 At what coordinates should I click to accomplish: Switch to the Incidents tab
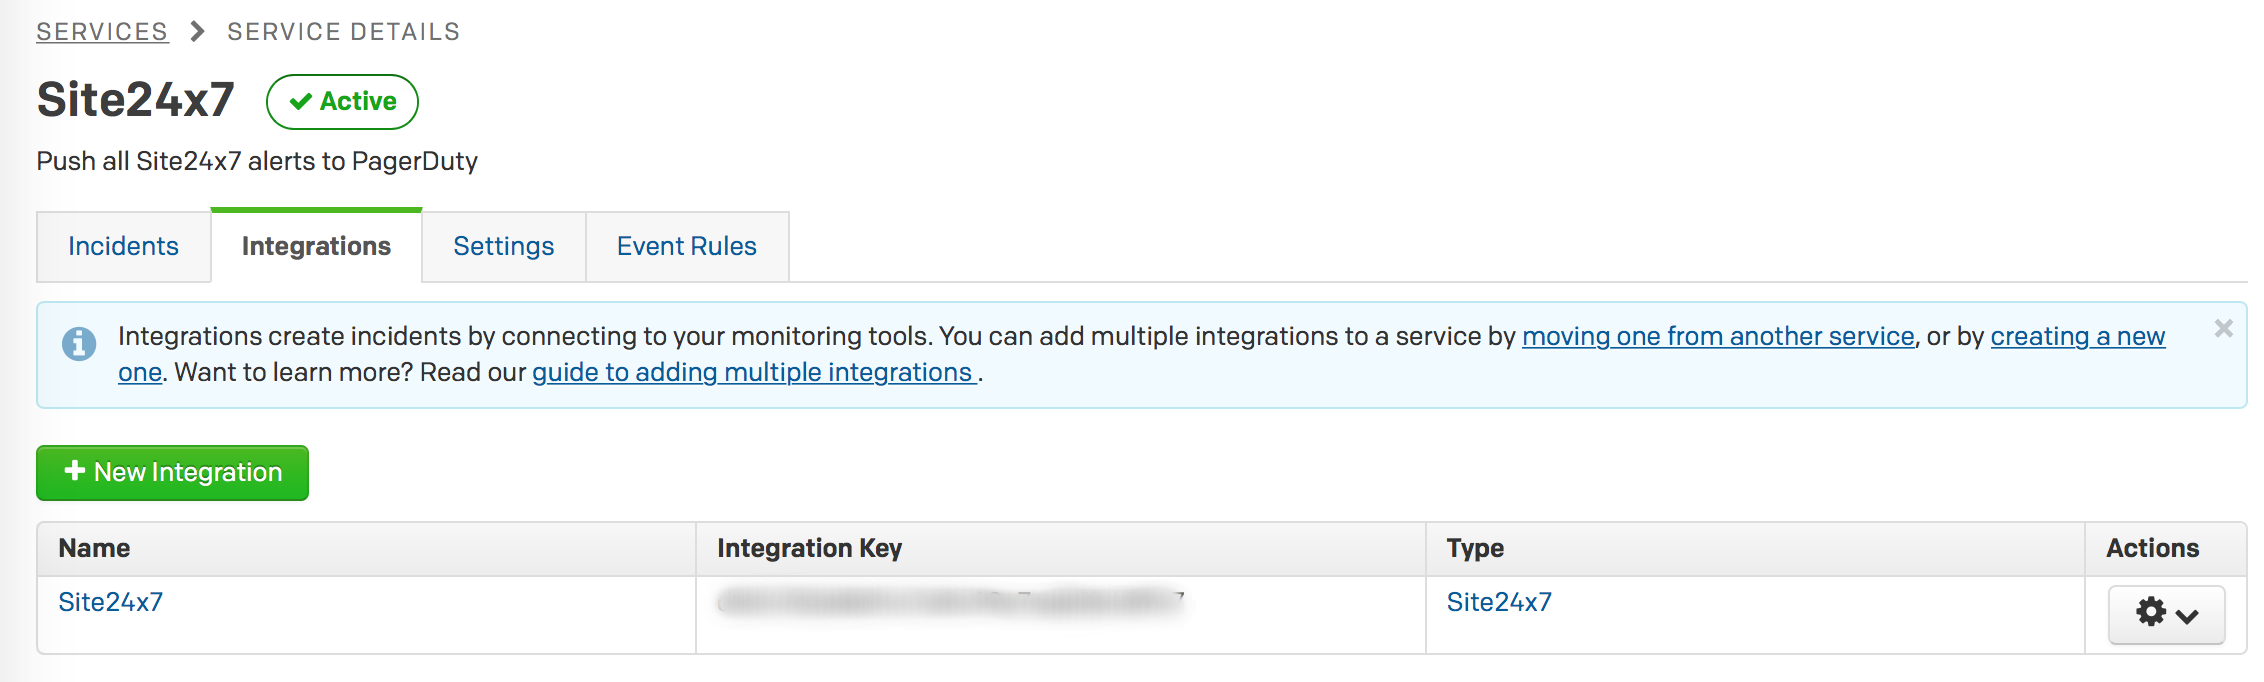click(x=123, y=246)
